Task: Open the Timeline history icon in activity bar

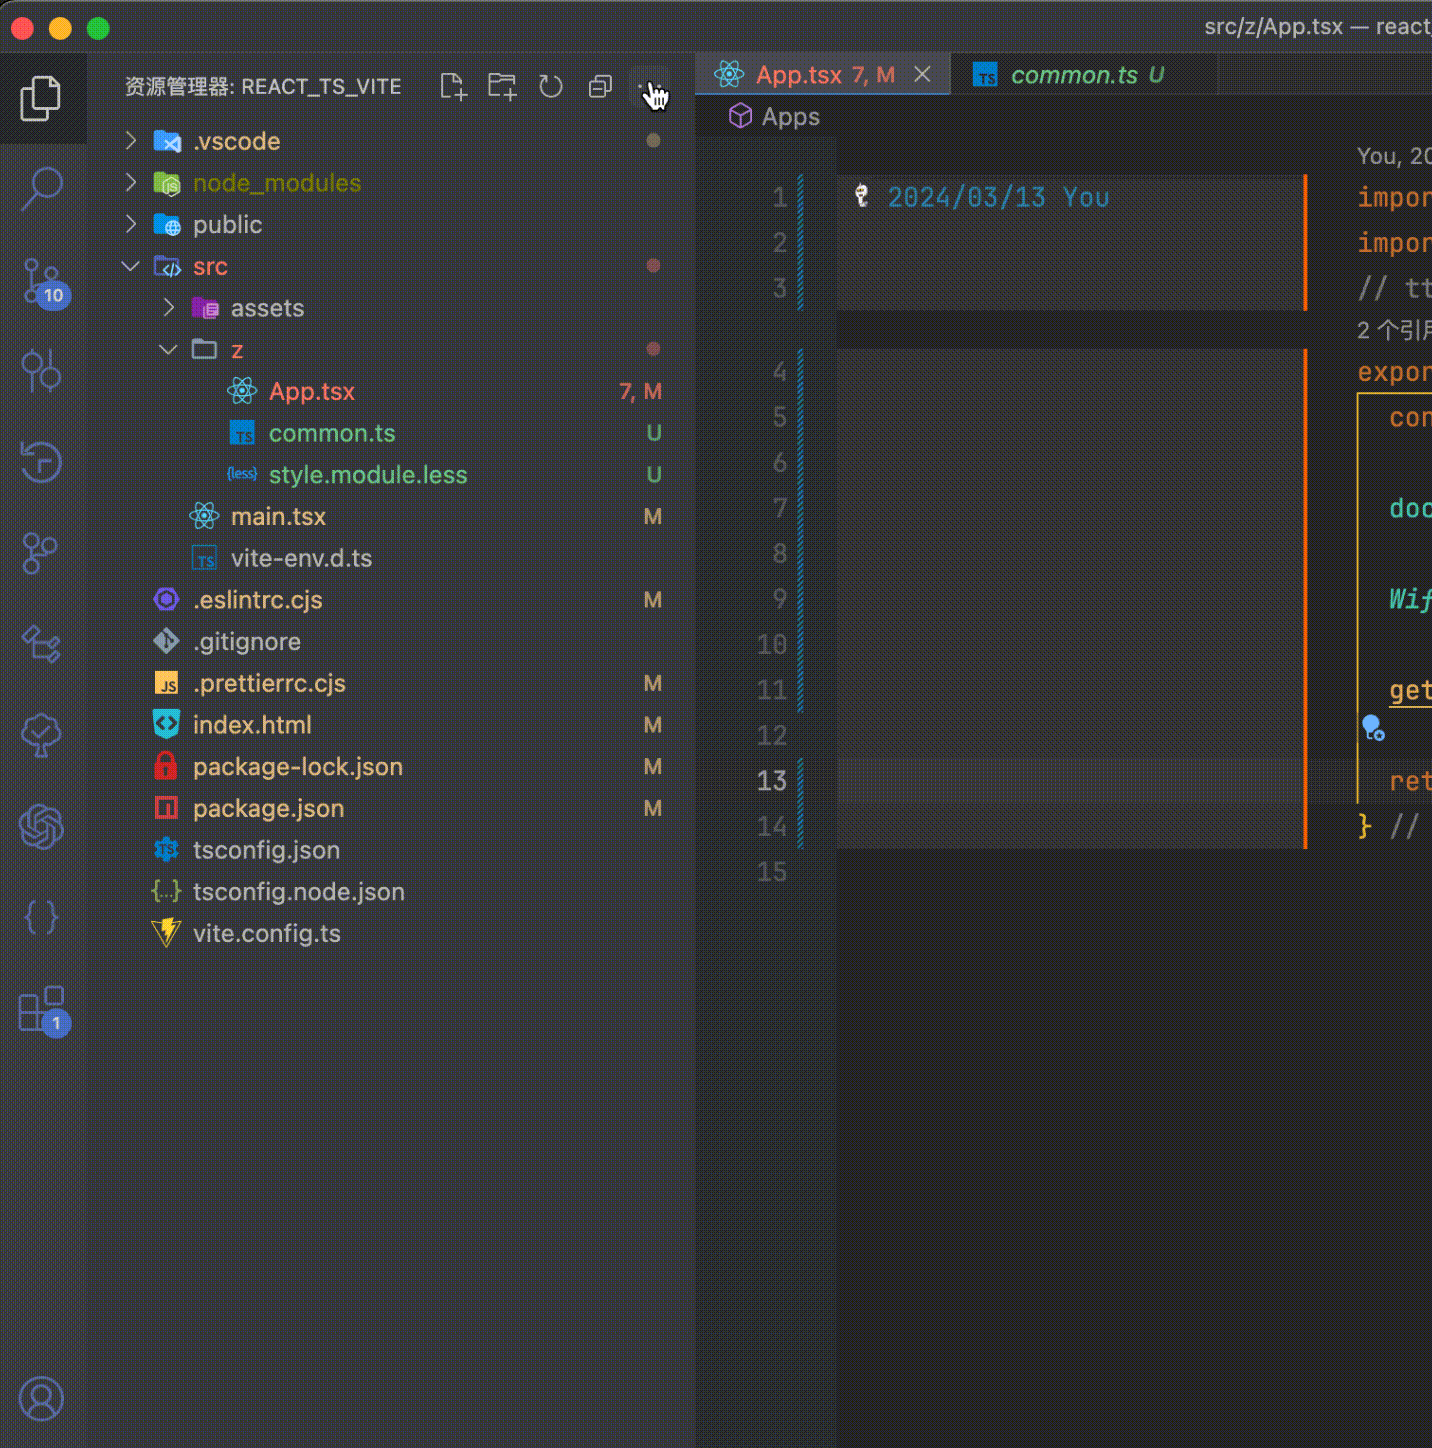Action: pos(41,461)
